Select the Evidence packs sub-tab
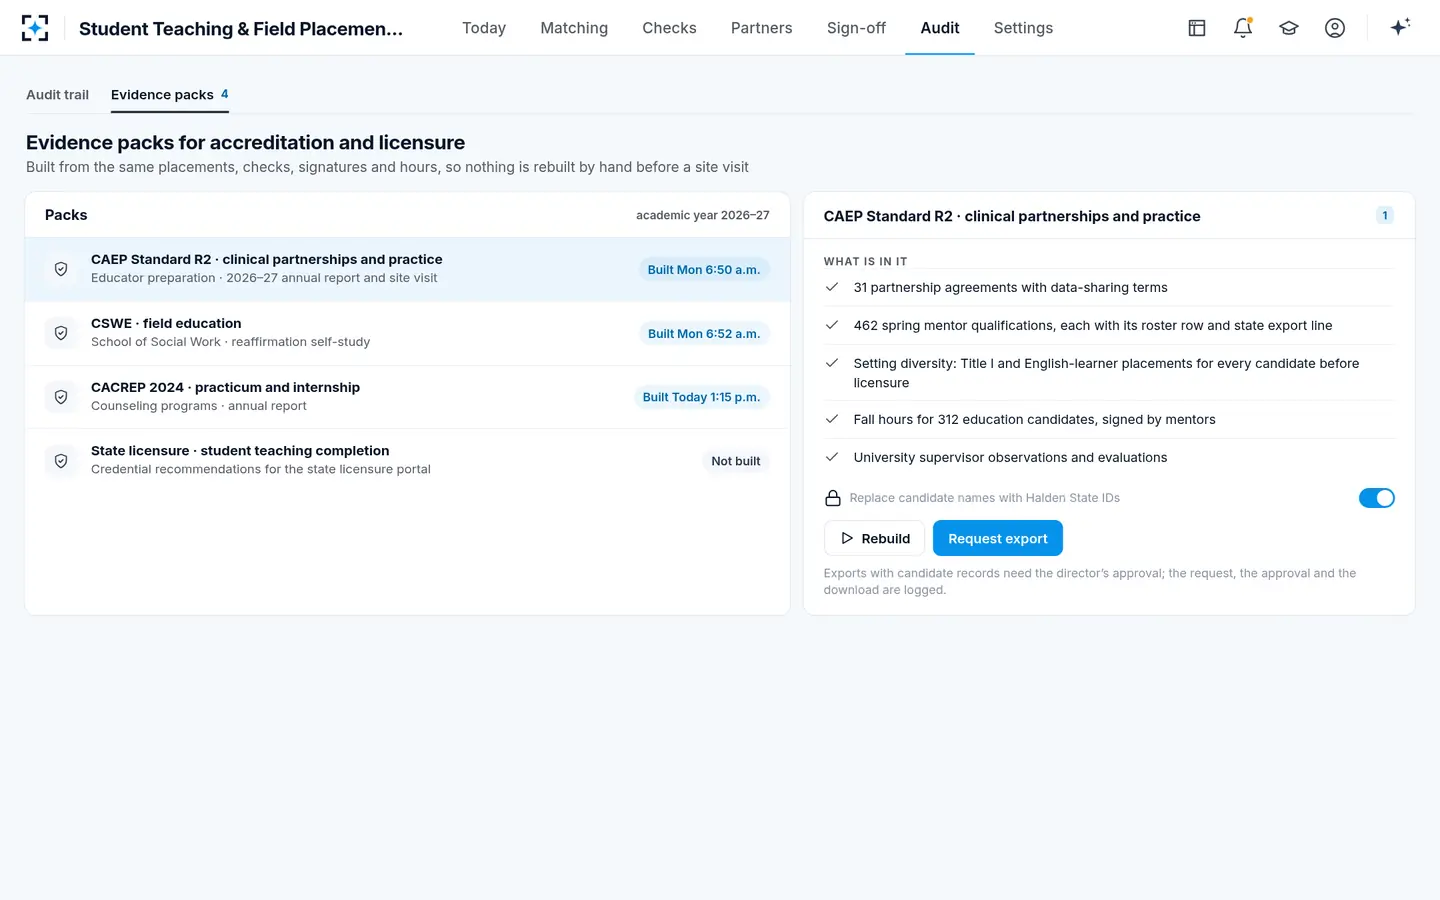 (170, 95)
